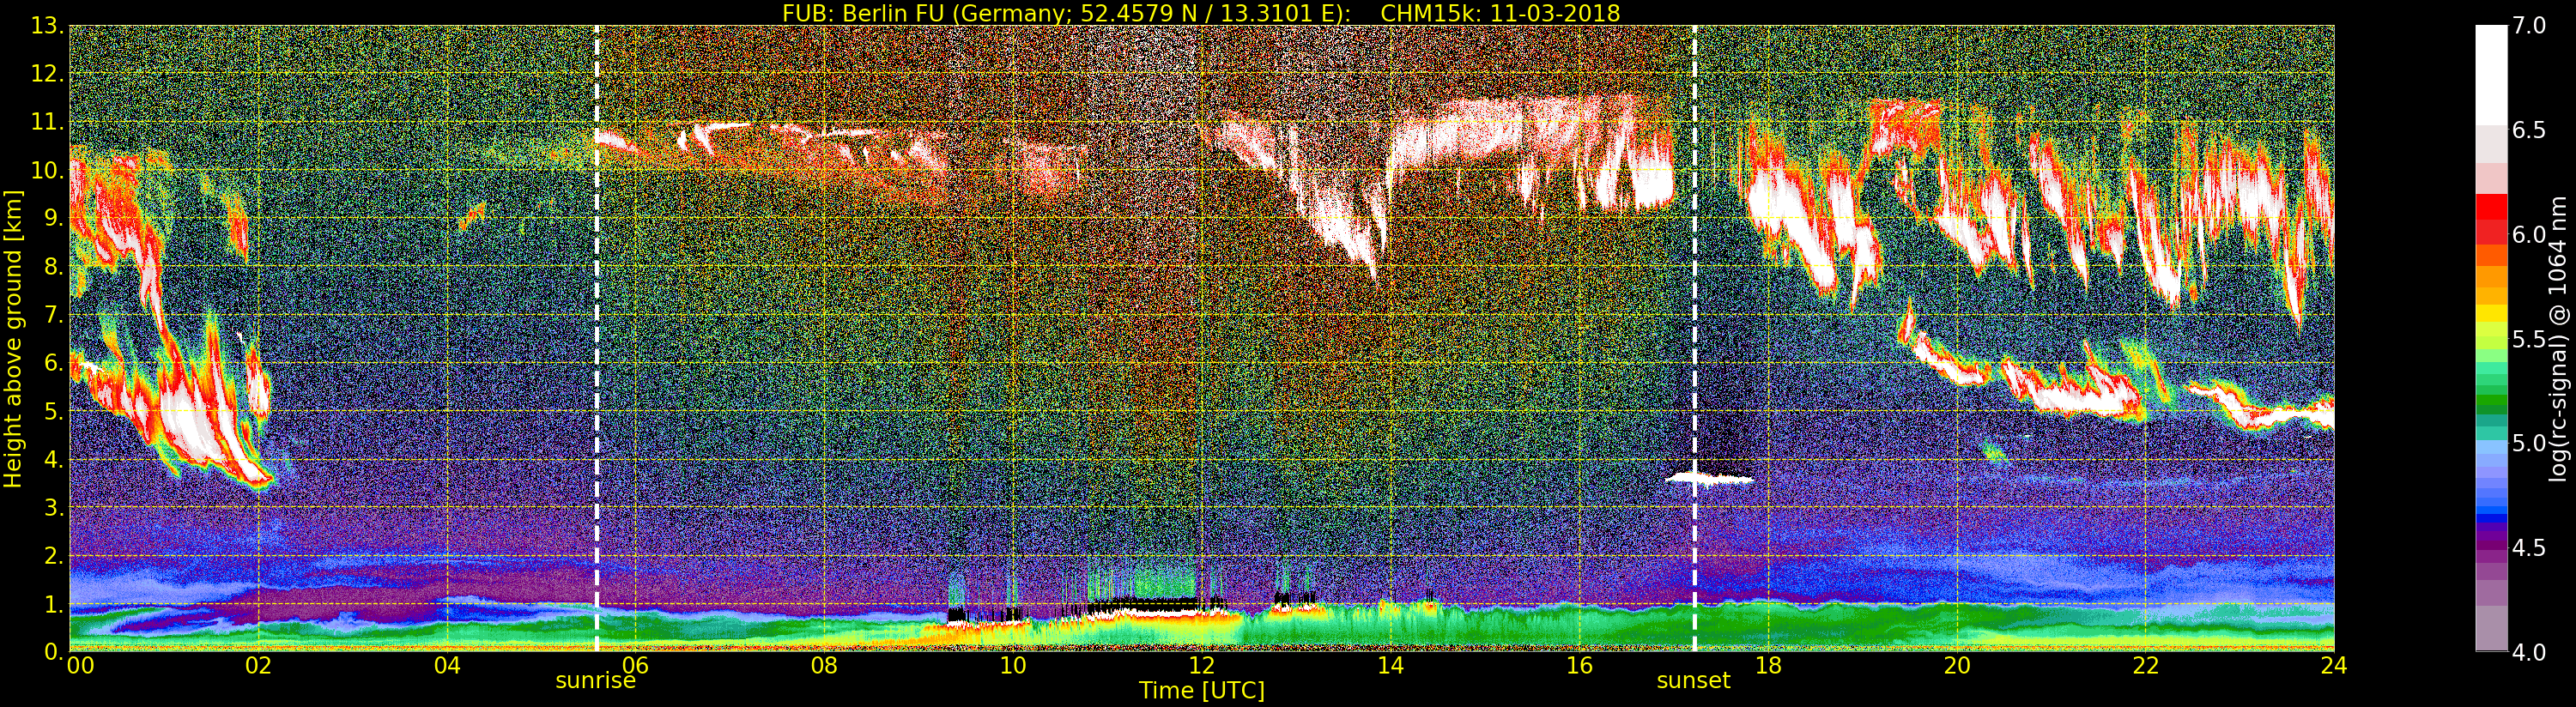Click the time tick label '00'
The height and width of the screenshot is (707, 2576).
(80, 665)
